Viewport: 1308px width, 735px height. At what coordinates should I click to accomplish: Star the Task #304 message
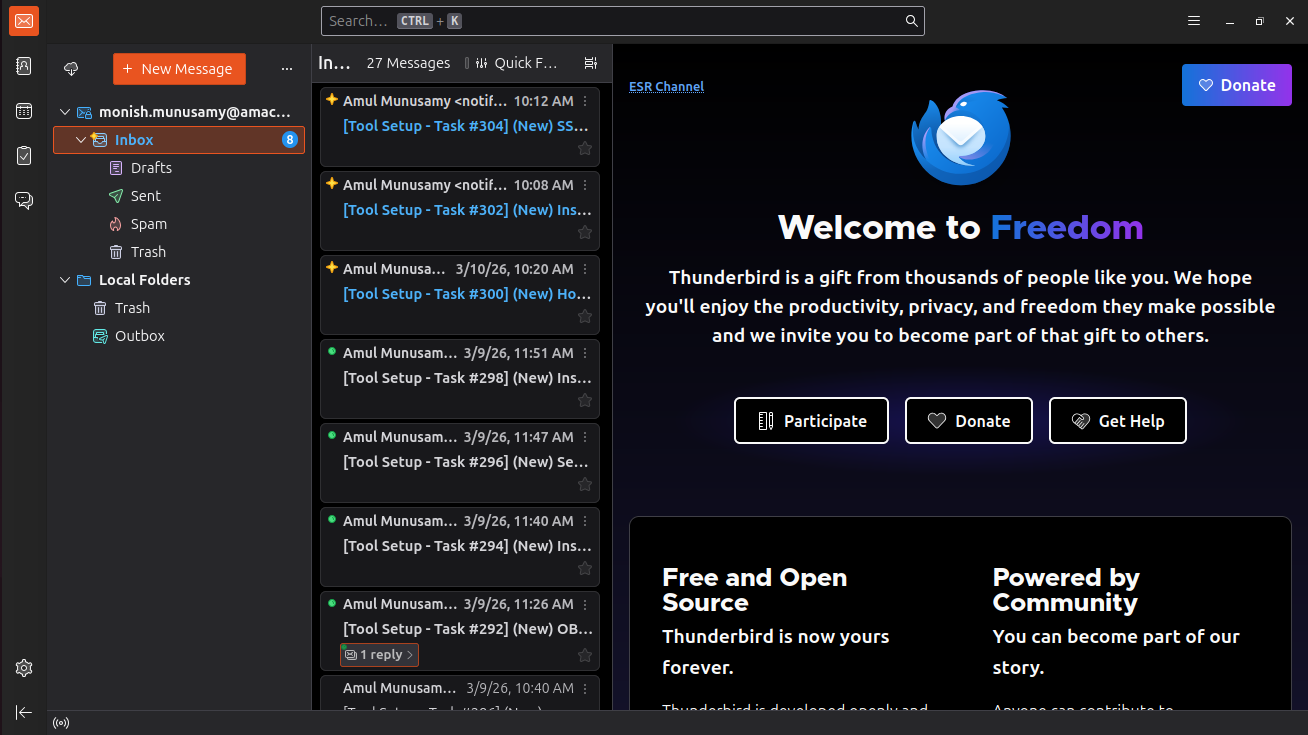click(585, 149)
